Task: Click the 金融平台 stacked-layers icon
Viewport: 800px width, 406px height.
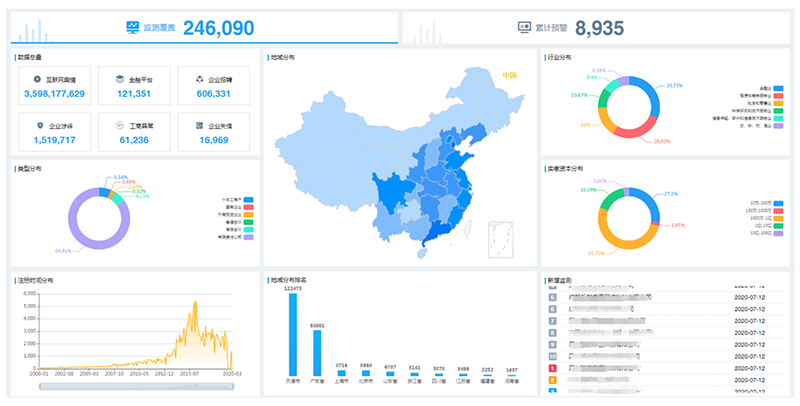Action: coord(120,78)
